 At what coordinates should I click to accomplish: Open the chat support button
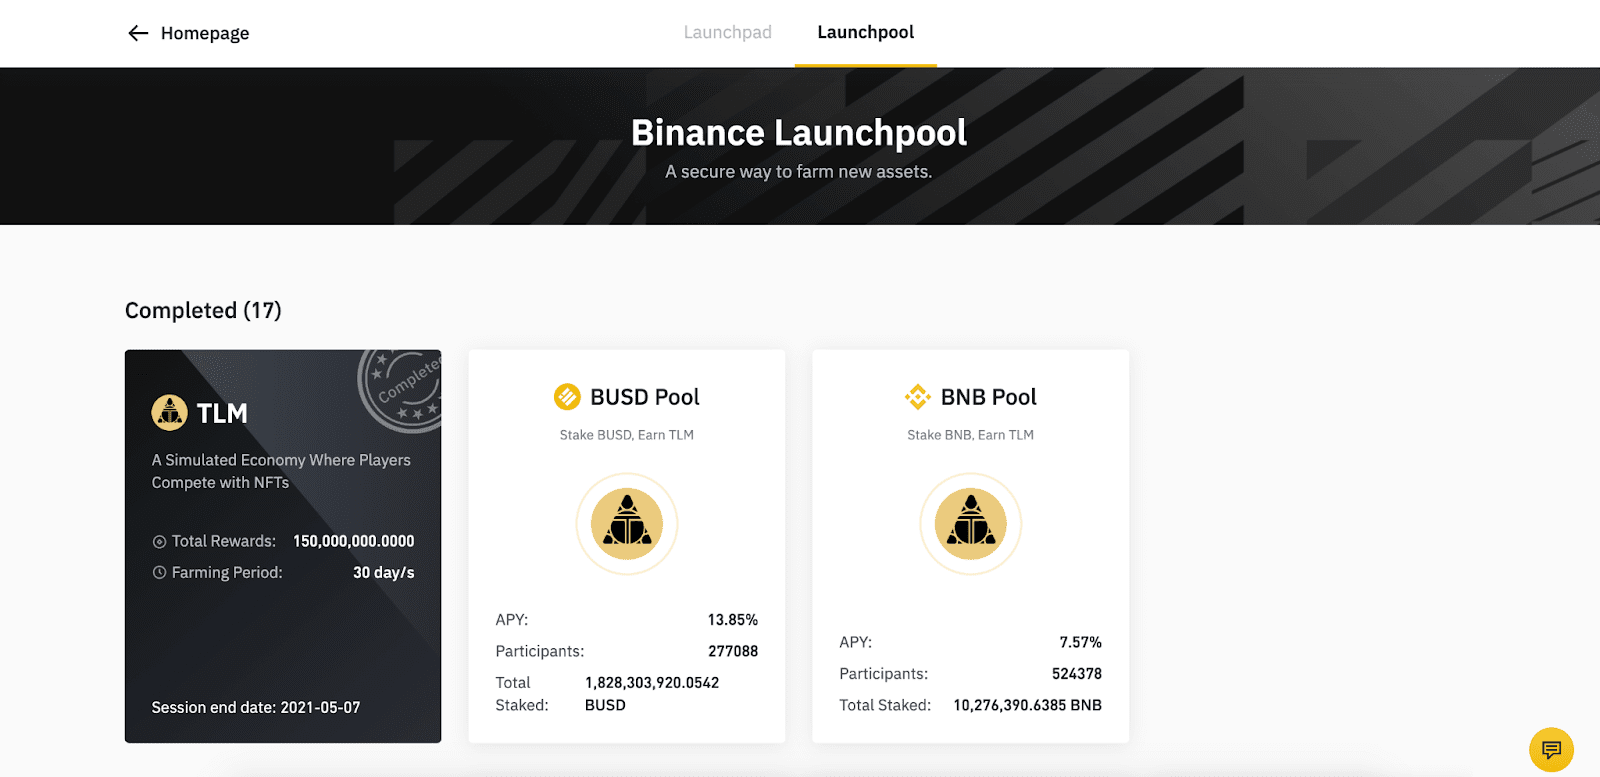click(x=1551, y=749)
